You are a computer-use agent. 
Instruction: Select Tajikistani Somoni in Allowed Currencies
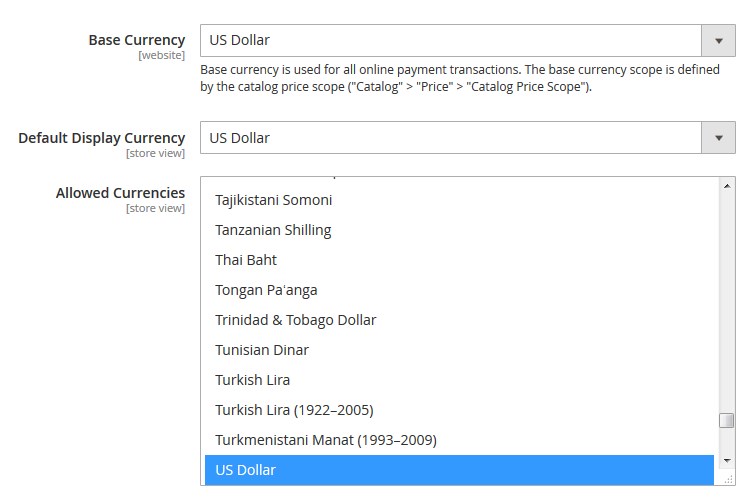coord(459,200)
